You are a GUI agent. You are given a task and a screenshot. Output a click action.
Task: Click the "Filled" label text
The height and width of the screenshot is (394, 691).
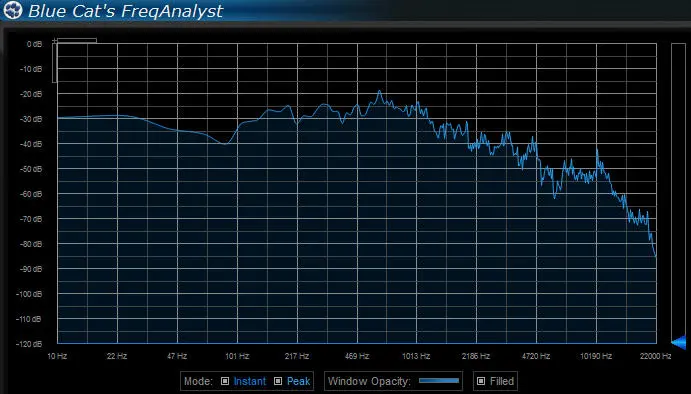502,381
